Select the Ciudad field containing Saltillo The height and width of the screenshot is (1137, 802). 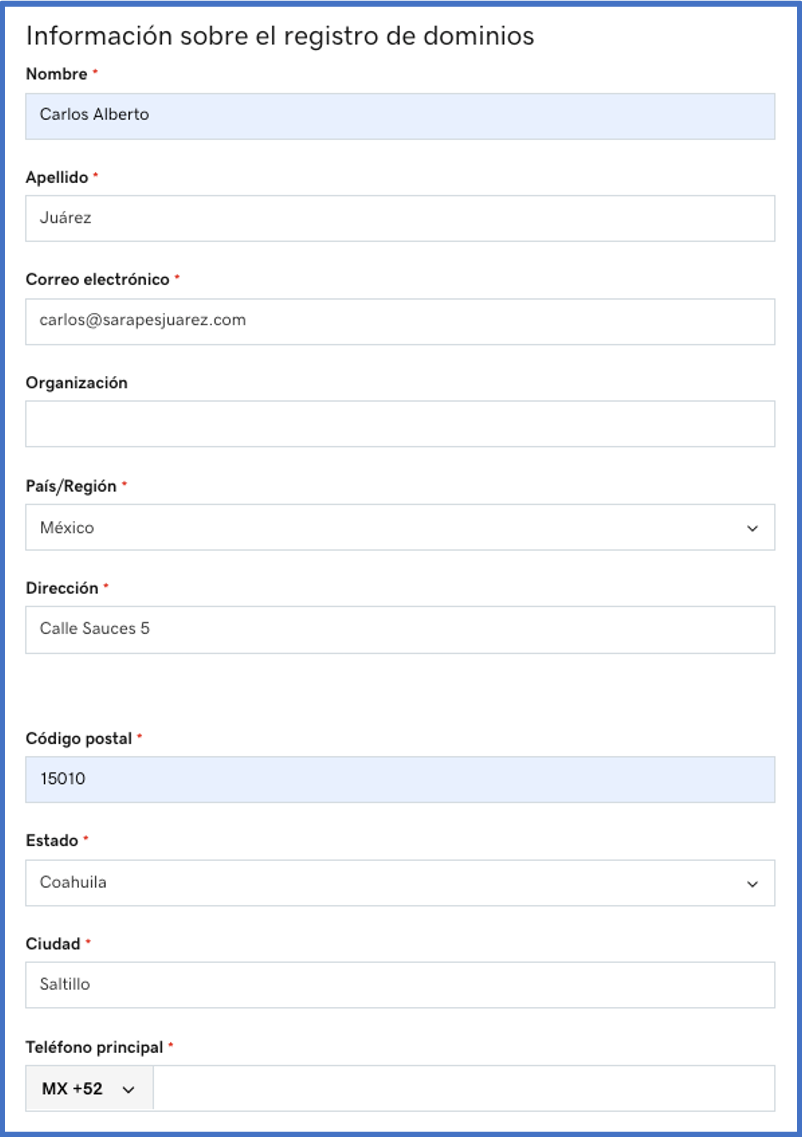click(399, 985)
